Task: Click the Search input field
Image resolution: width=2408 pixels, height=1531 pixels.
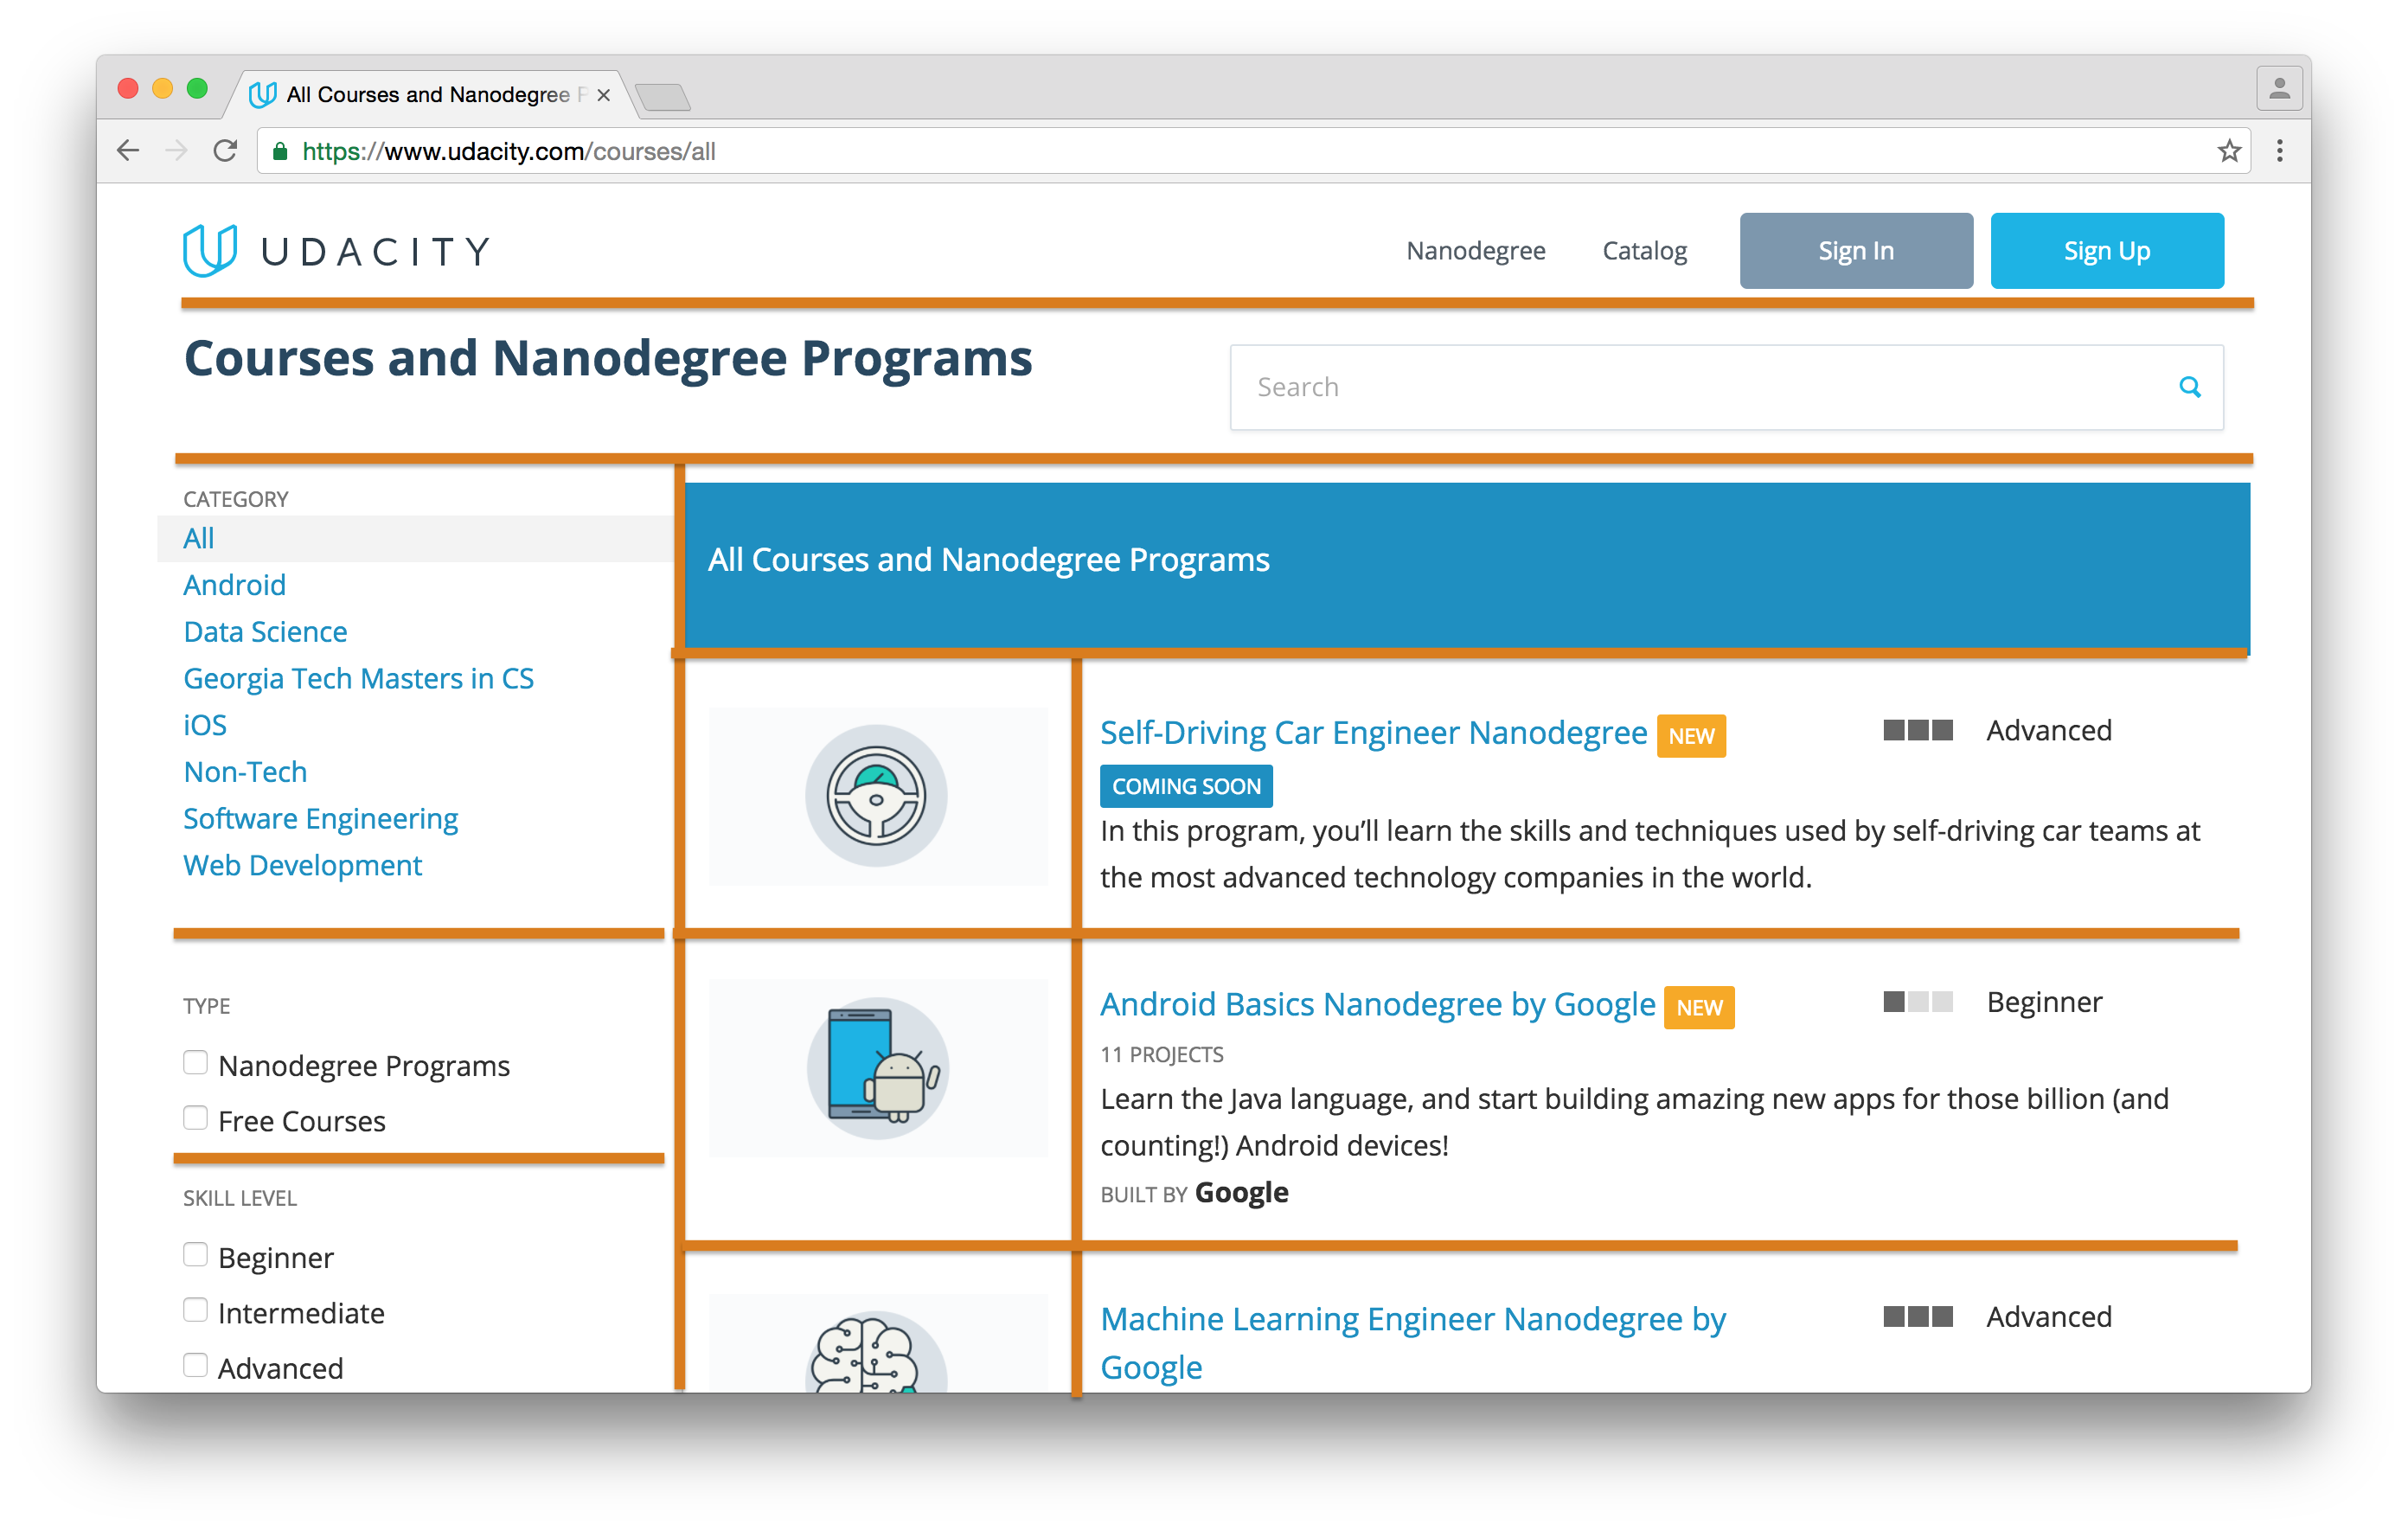Action: pos(1726,388)
